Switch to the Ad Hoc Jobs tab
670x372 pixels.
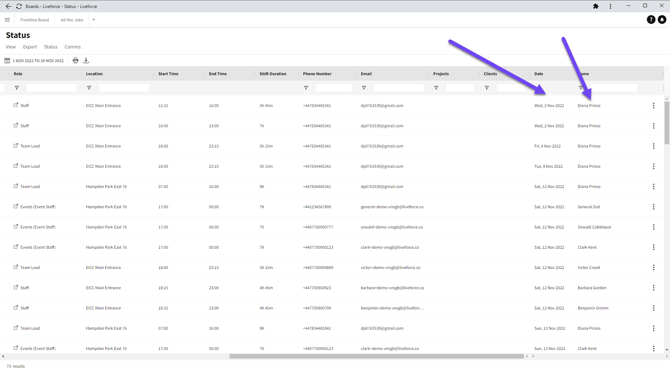click(72, 20)
